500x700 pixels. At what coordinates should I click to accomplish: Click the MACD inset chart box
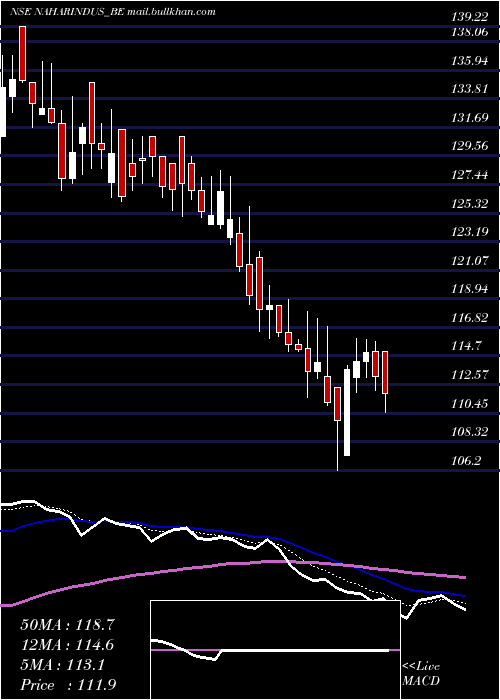275,650
